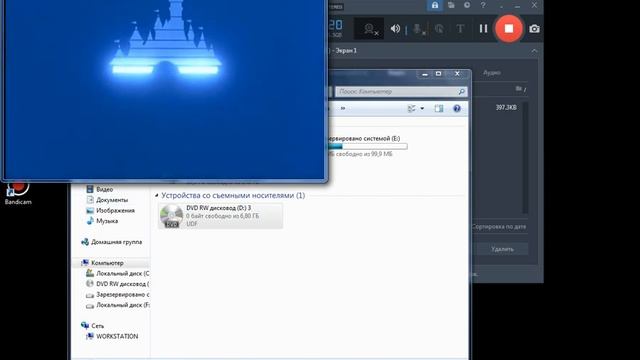
Task: Collapse the Экран 1 panel with the chevron
Action: [x=534, y=51]
